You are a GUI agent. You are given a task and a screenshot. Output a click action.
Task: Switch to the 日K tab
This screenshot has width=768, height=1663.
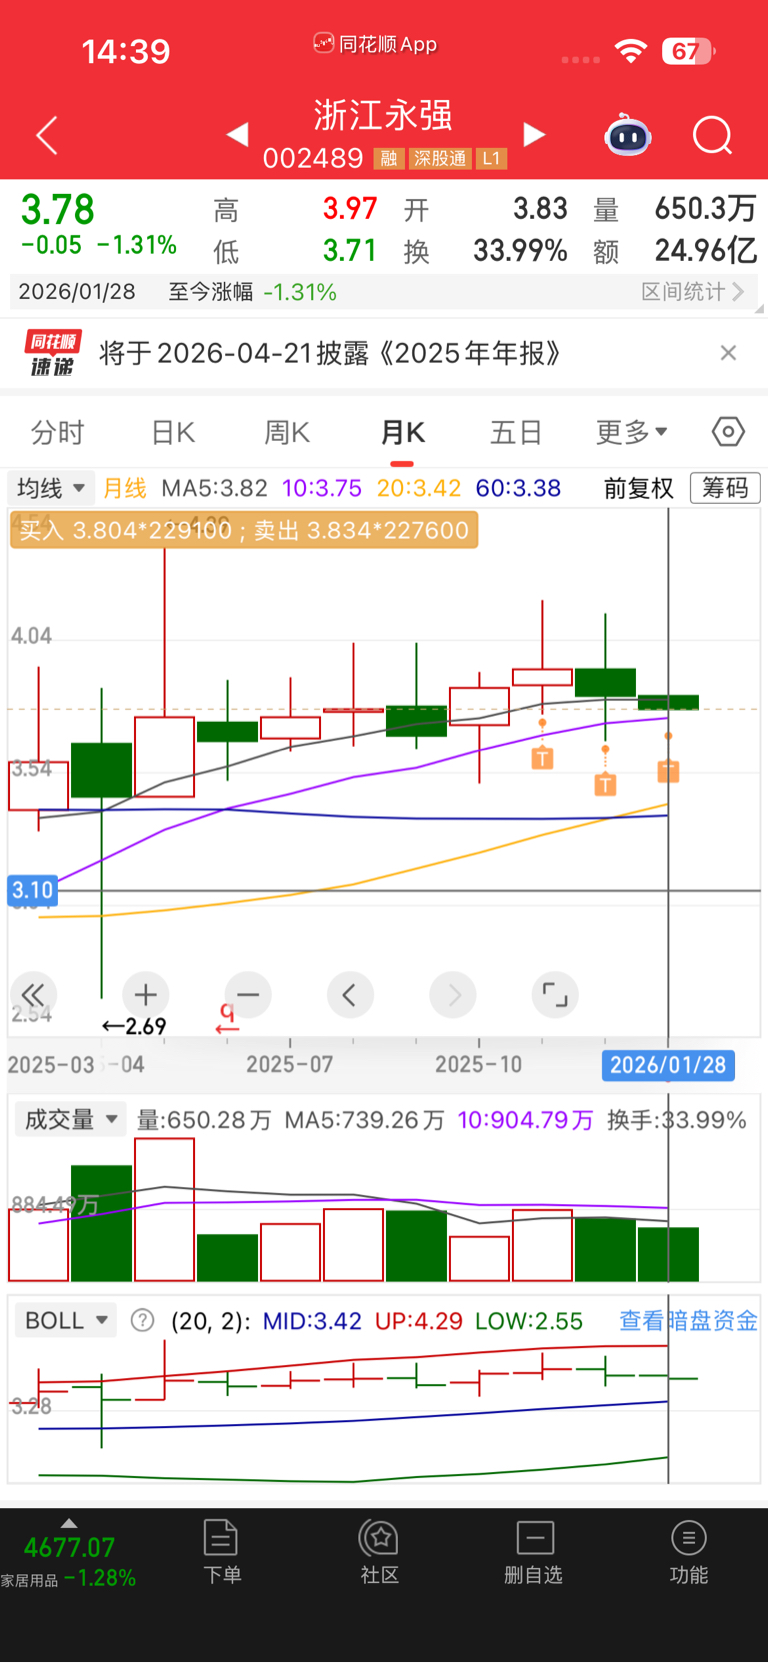click(x=173, y=432)
